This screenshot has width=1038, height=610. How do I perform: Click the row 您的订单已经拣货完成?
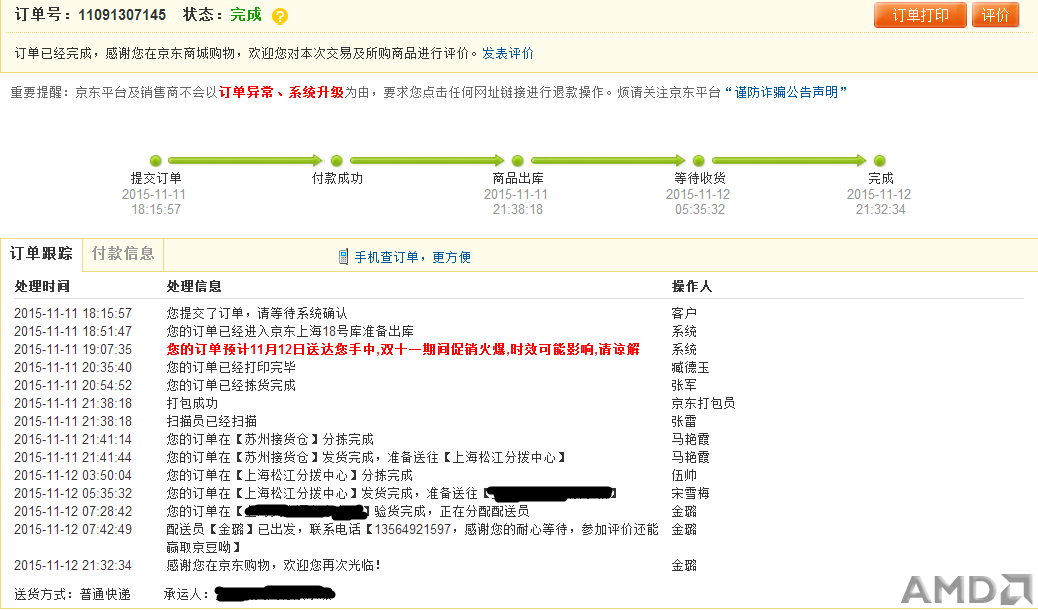(231, 385)
